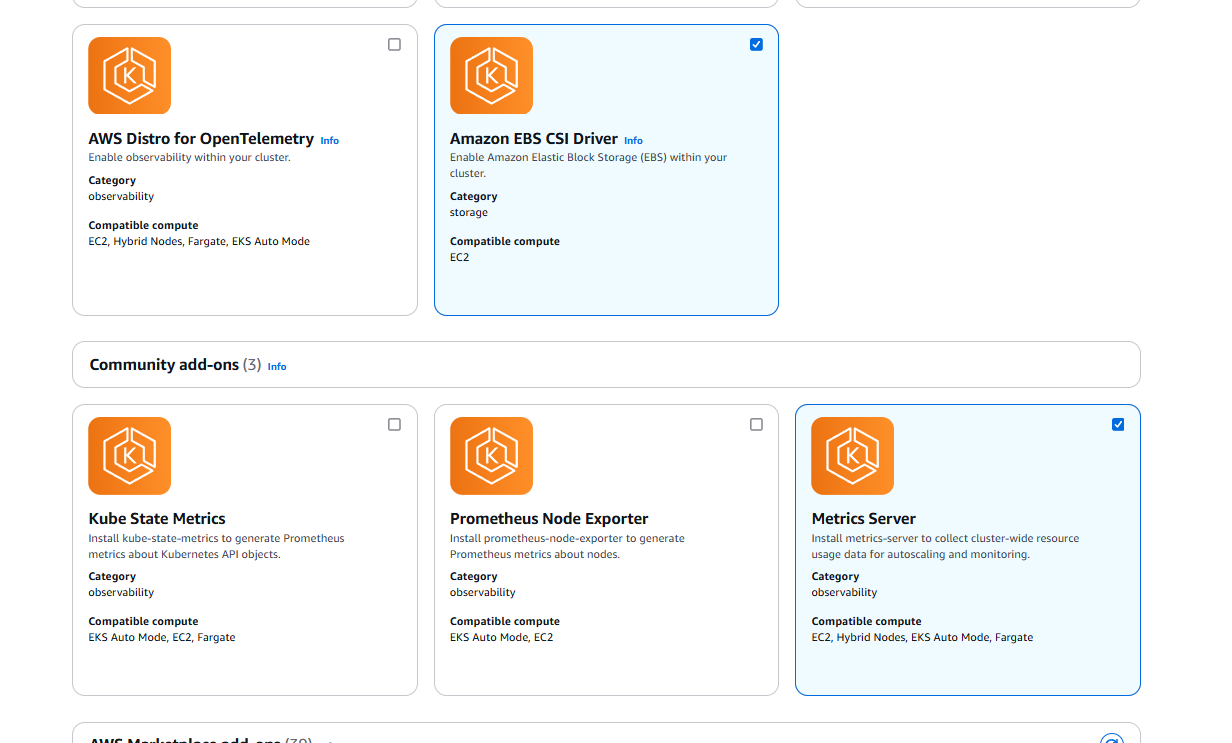The width and height of the screenshot is (1232, 743).
Task: Click the 'Install kube-state-metrics to generate' description
Action: click(x=216, y=546)
